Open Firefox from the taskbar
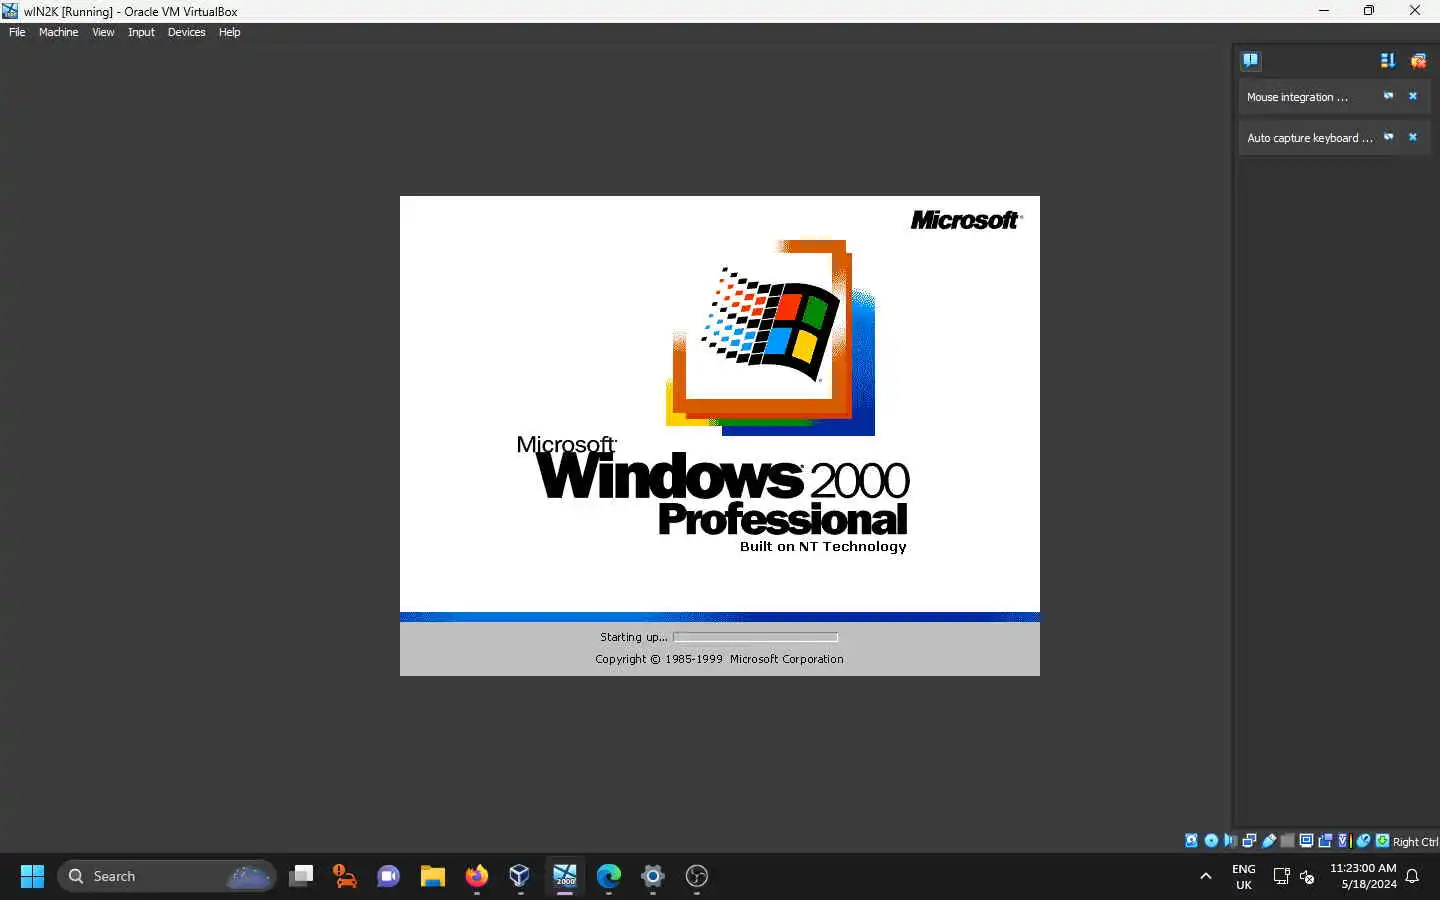Image resolution: width=1440 pixels, height=900 pixels. tap(477, 876)
